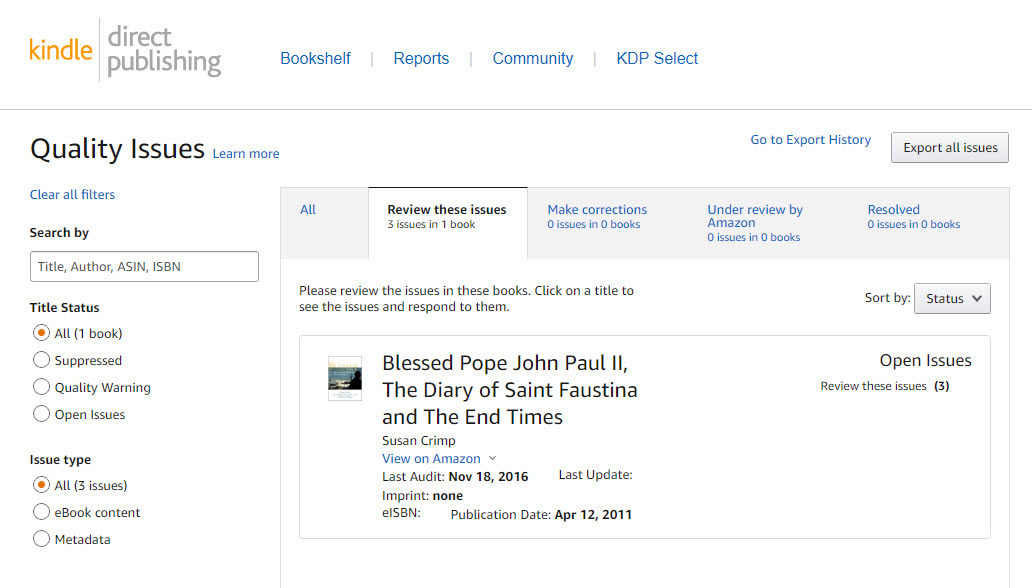Expand the View on Amazon chevron
1032x588 pixels.
(492, 458)
